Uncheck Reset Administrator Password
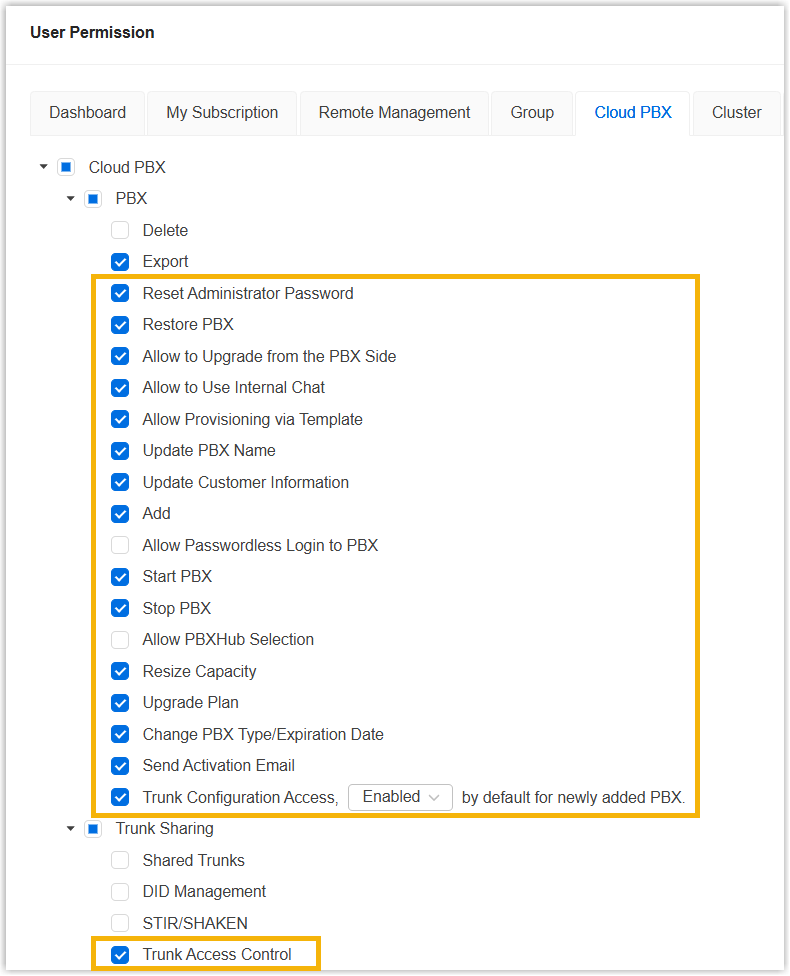The width and height of the screenshot is (790, 976). click(120, 294)
